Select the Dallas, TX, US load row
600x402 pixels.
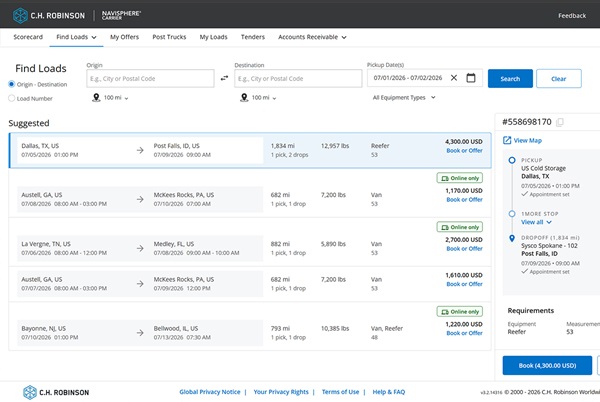(250, 150)
